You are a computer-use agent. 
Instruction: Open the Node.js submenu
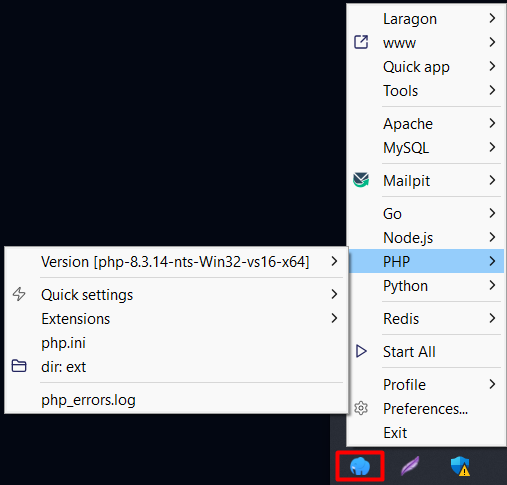tap(426, 238)
